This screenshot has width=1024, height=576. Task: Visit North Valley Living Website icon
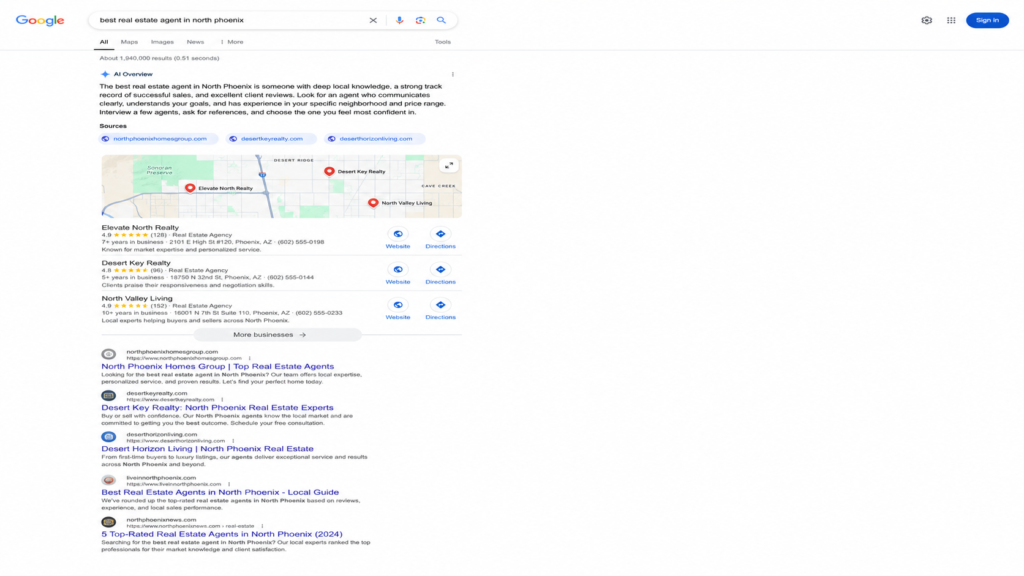[398, 305]
